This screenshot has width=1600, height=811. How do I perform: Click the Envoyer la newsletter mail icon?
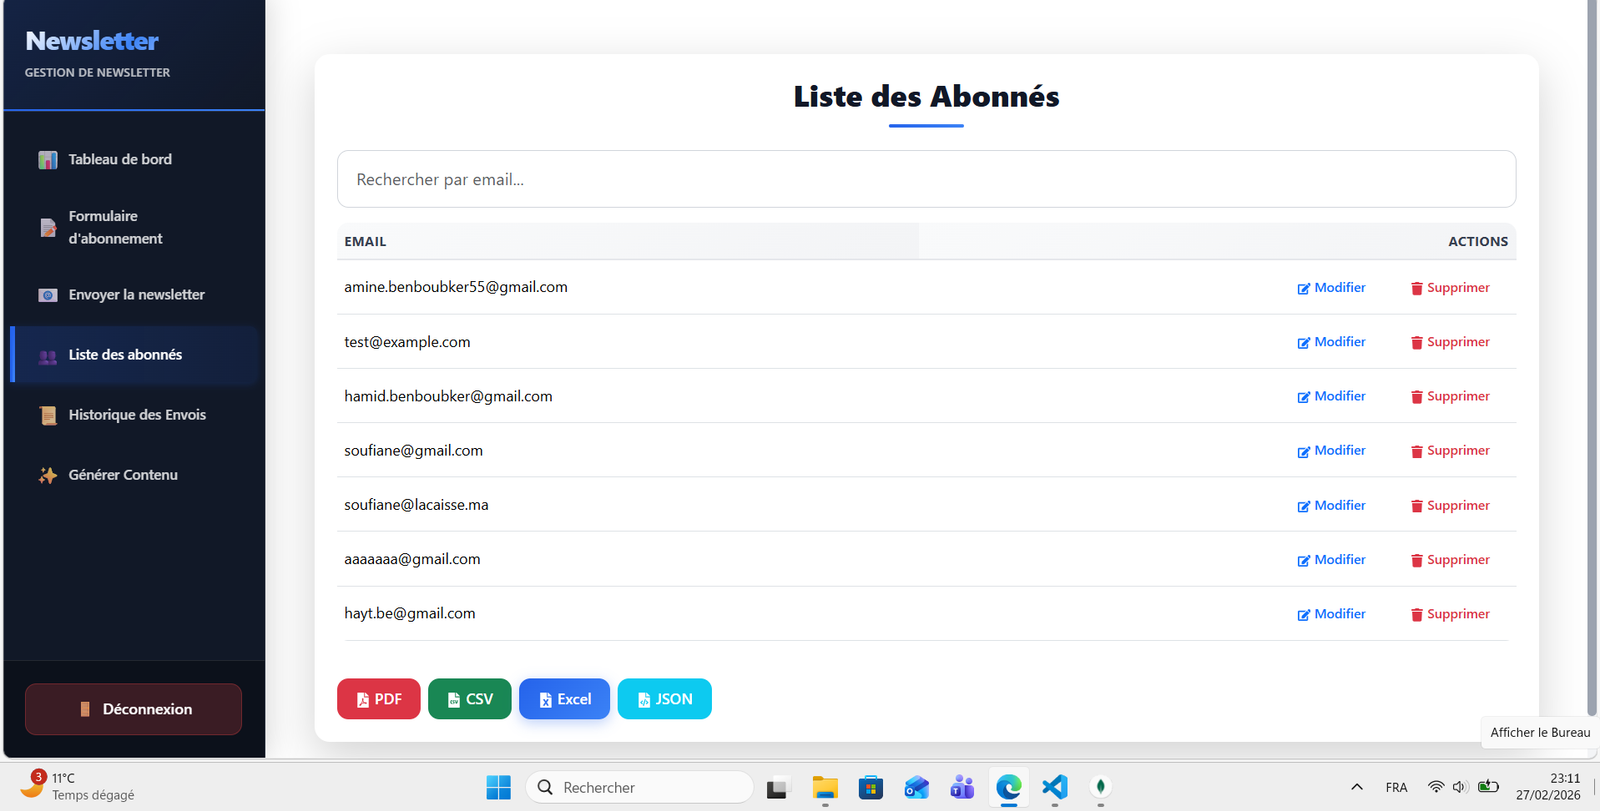pyautogui.click(x=47, y=295)
